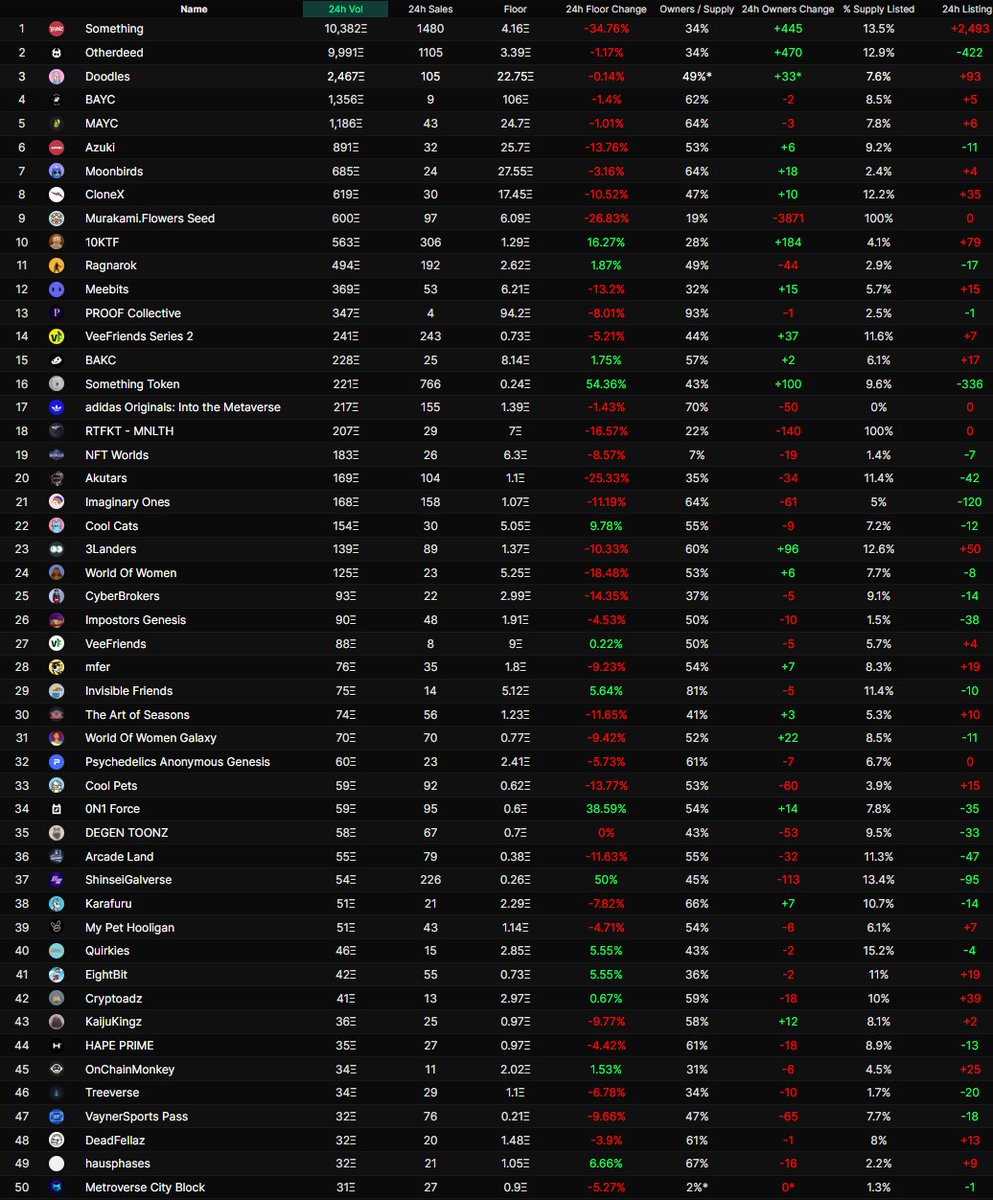The image size is (993, 1200).
Task: Click the +2,493 listing change value
Action: [970, 29]
